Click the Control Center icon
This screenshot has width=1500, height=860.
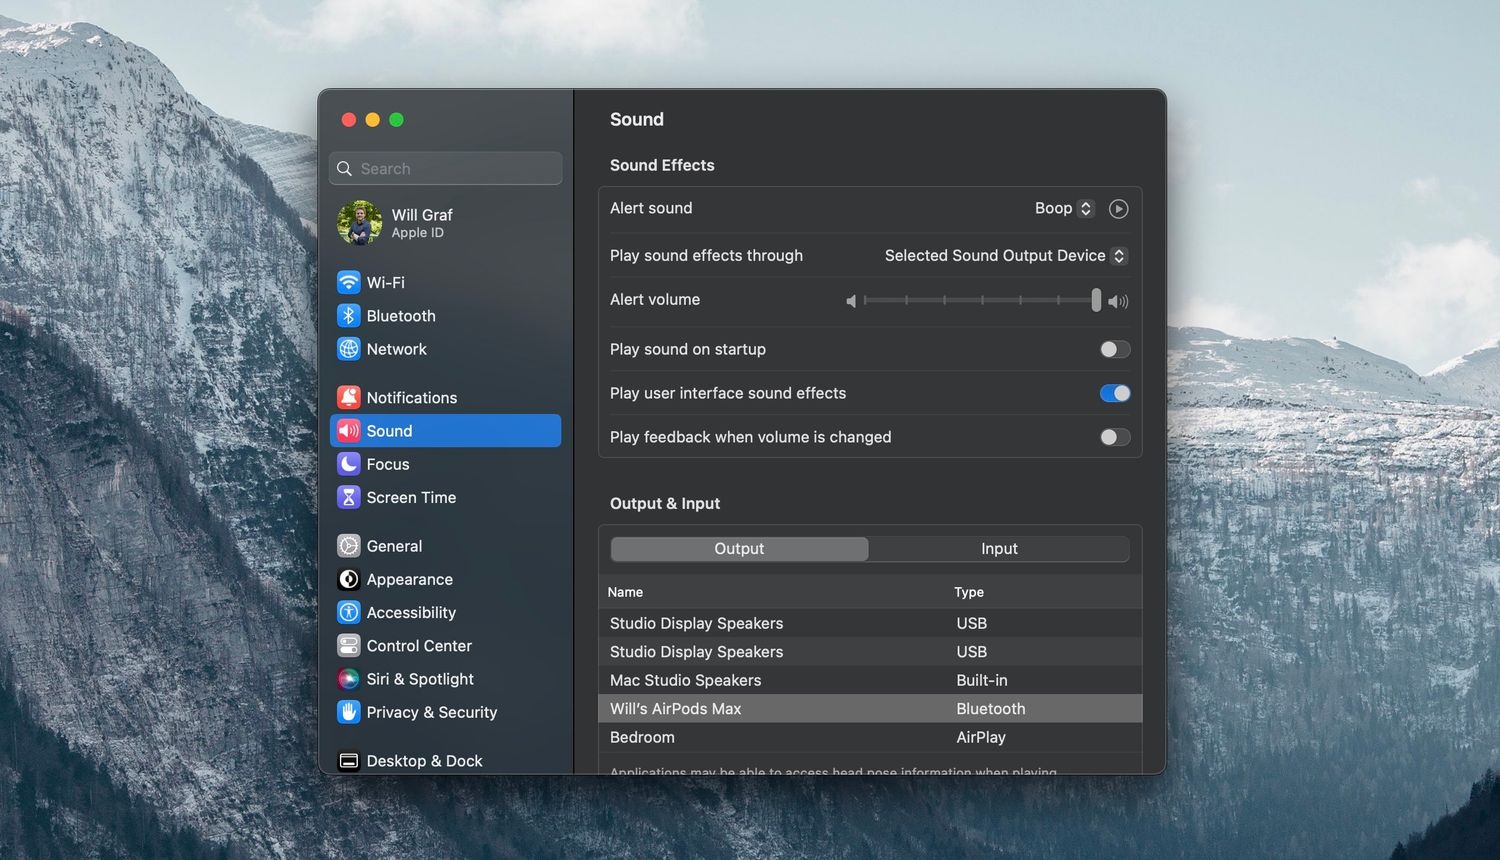[x=348, y=645]
